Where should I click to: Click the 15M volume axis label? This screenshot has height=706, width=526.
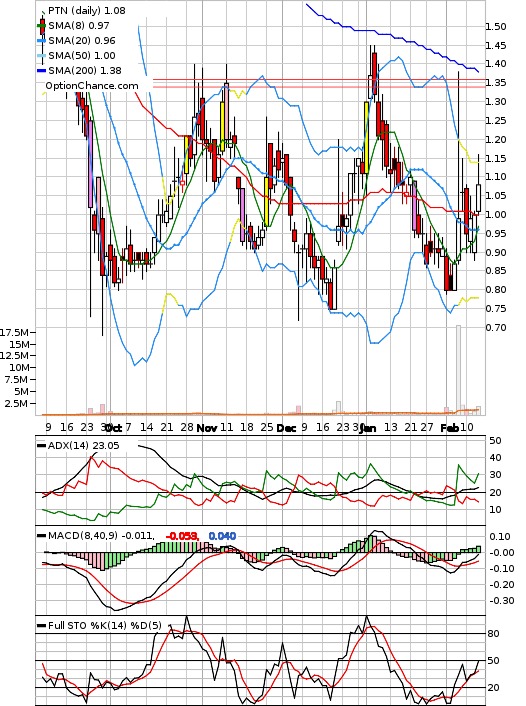(x=18, y=344)
